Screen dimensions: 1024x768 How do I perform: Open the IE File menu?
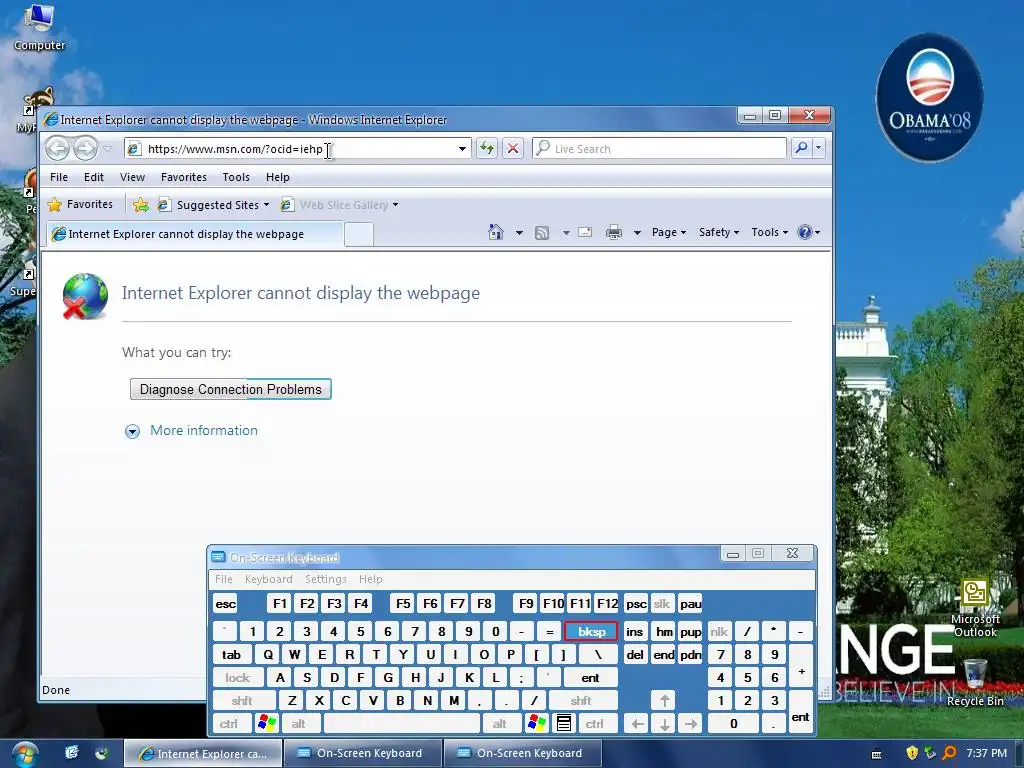[x=59, y=177]
